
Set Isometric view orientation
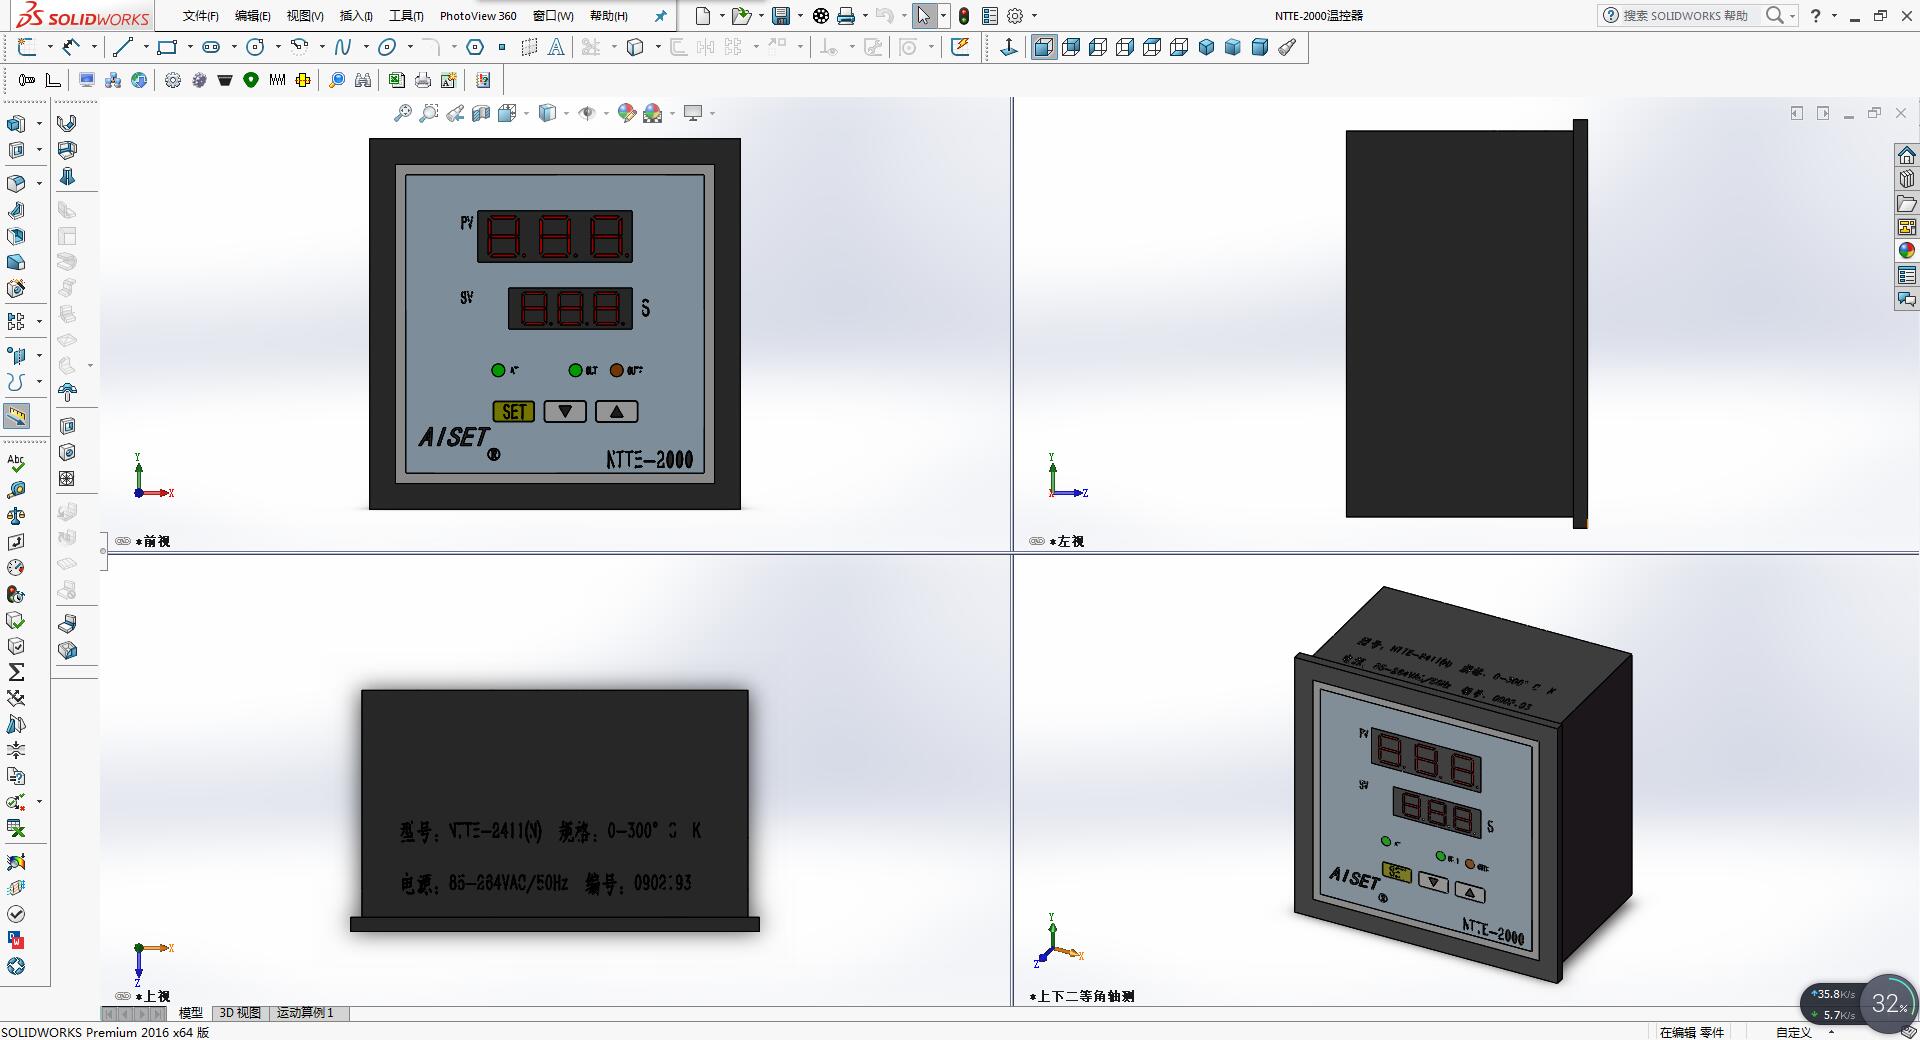coord(1206,46)
